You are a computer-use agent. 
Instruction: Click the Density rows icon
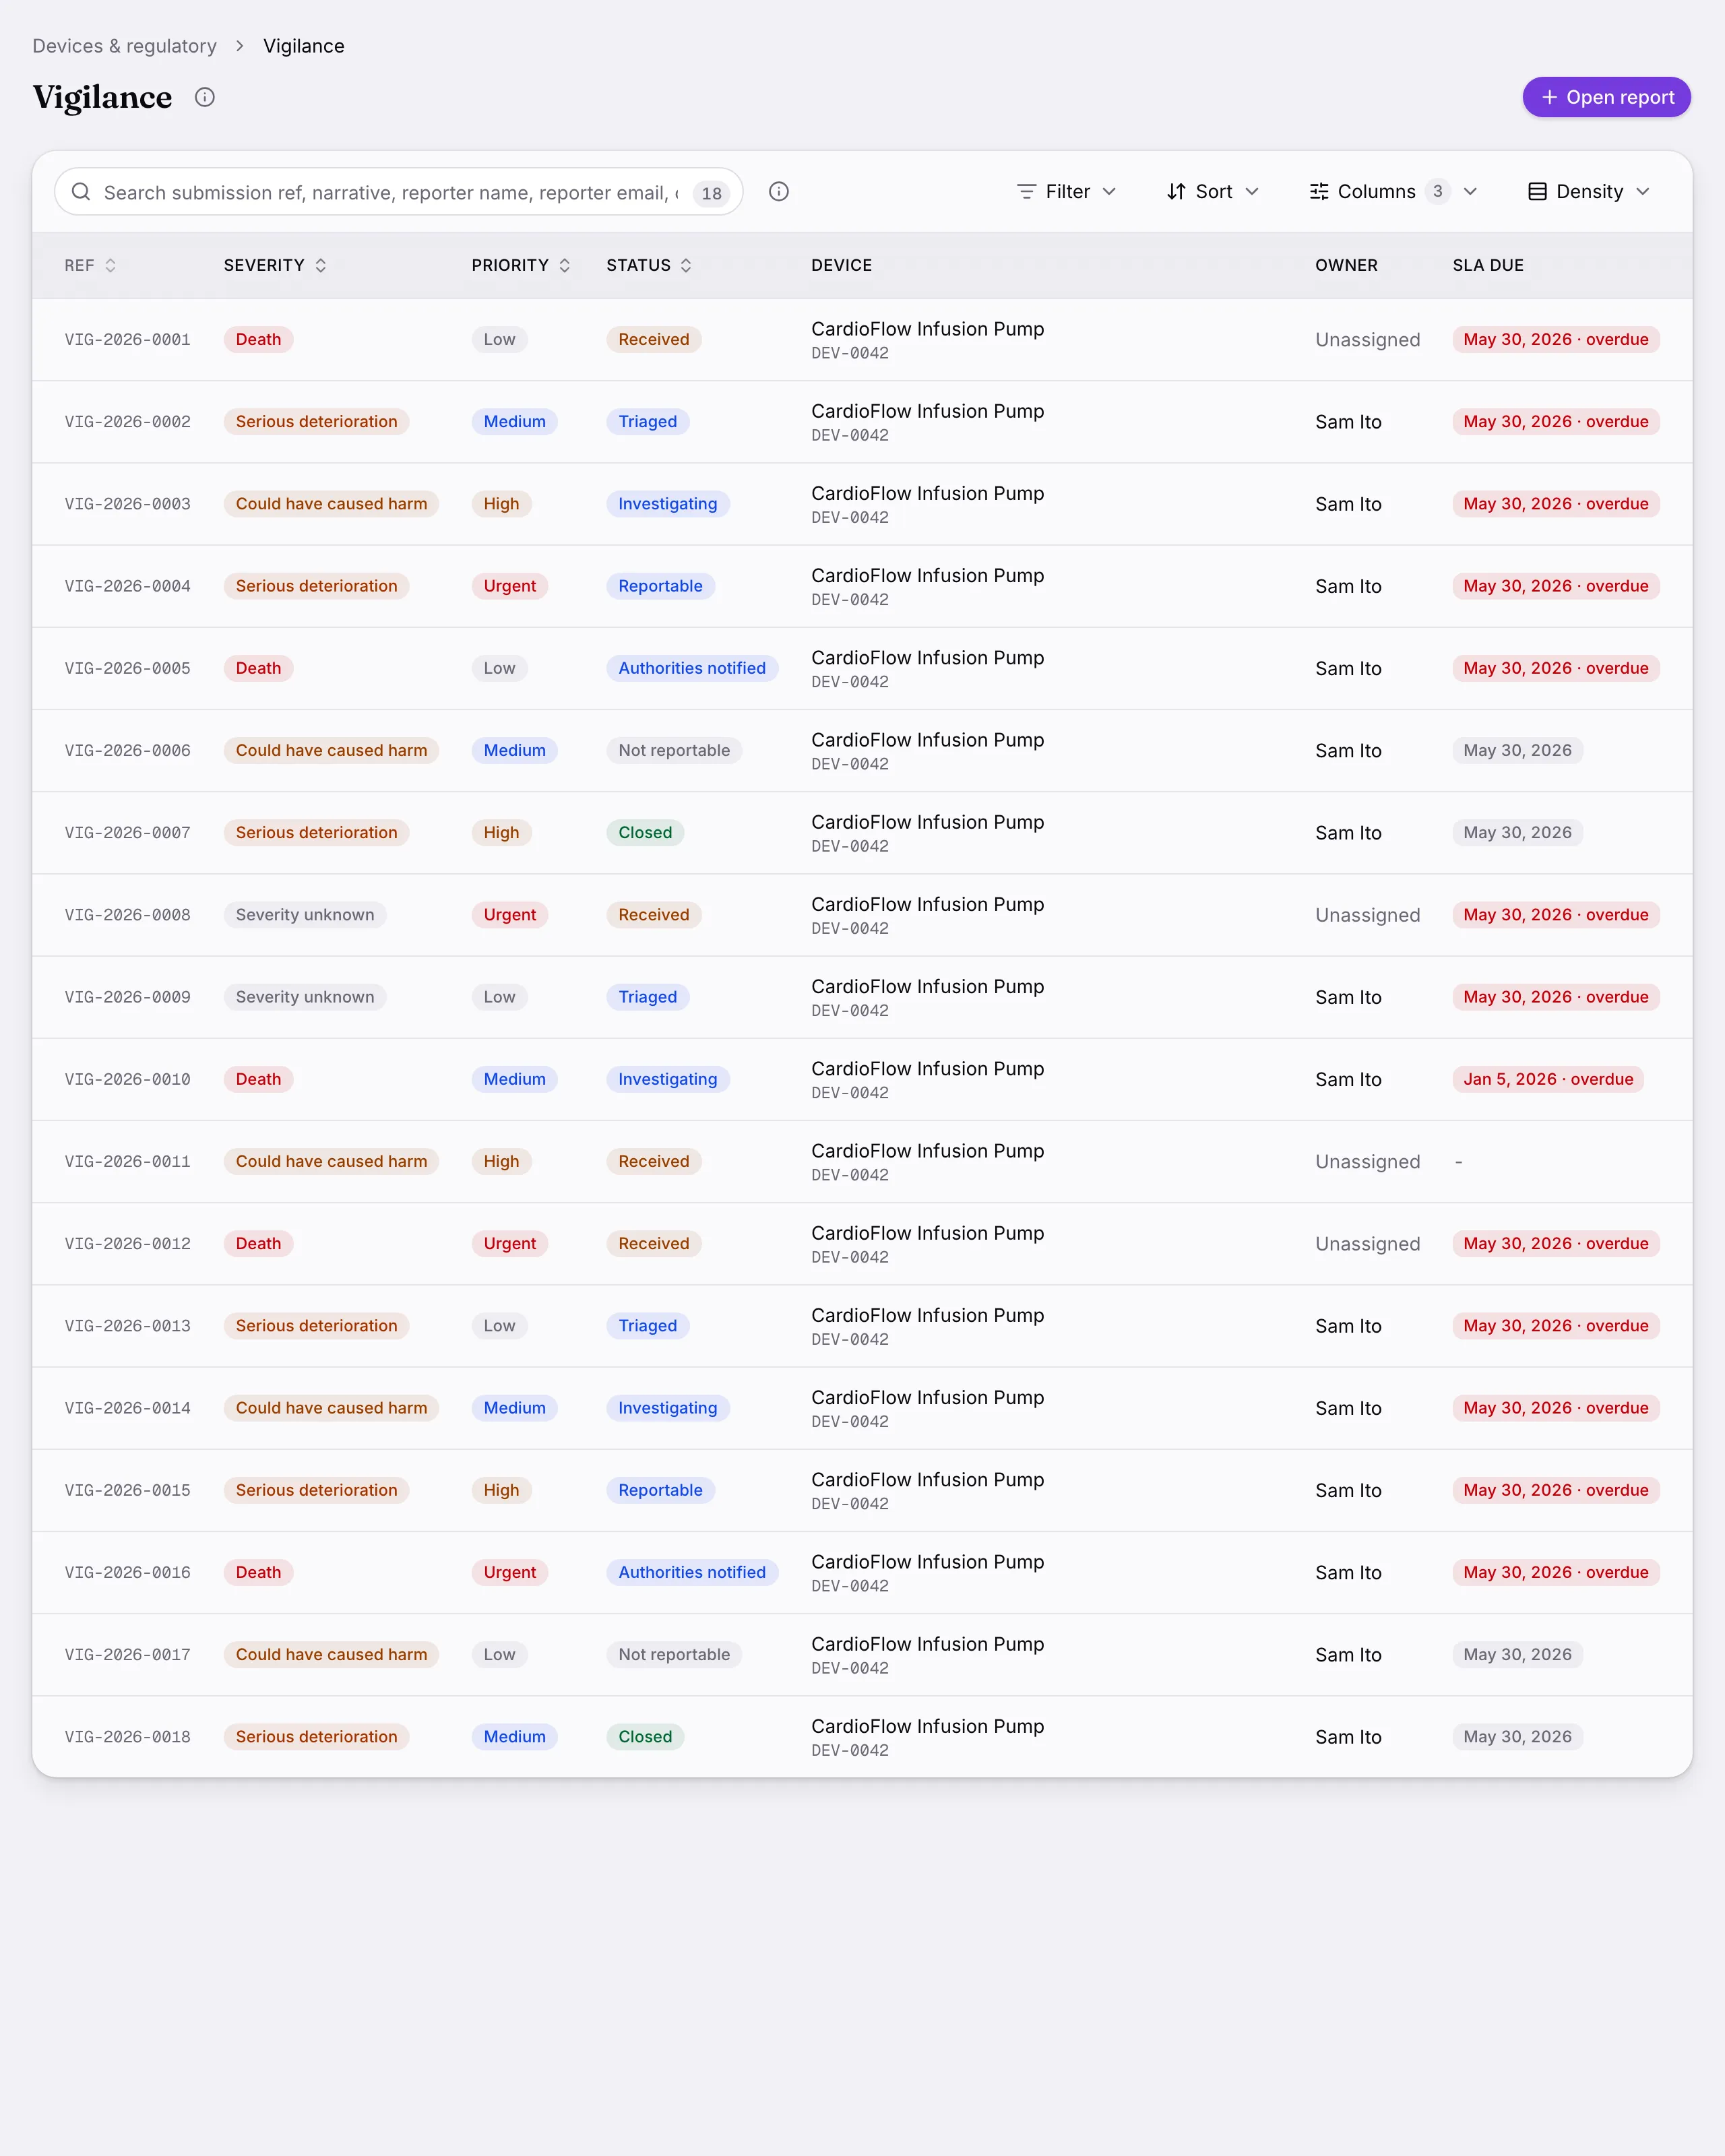click(1537, 192)
